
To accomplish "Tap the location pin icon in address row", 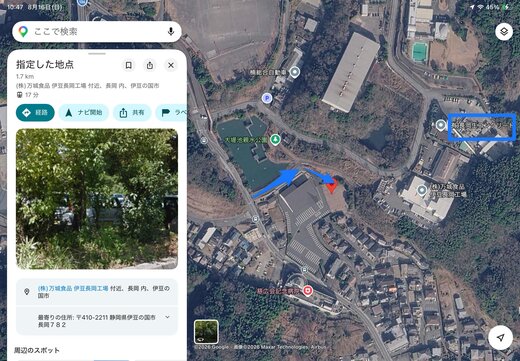I will click(27, 292).
